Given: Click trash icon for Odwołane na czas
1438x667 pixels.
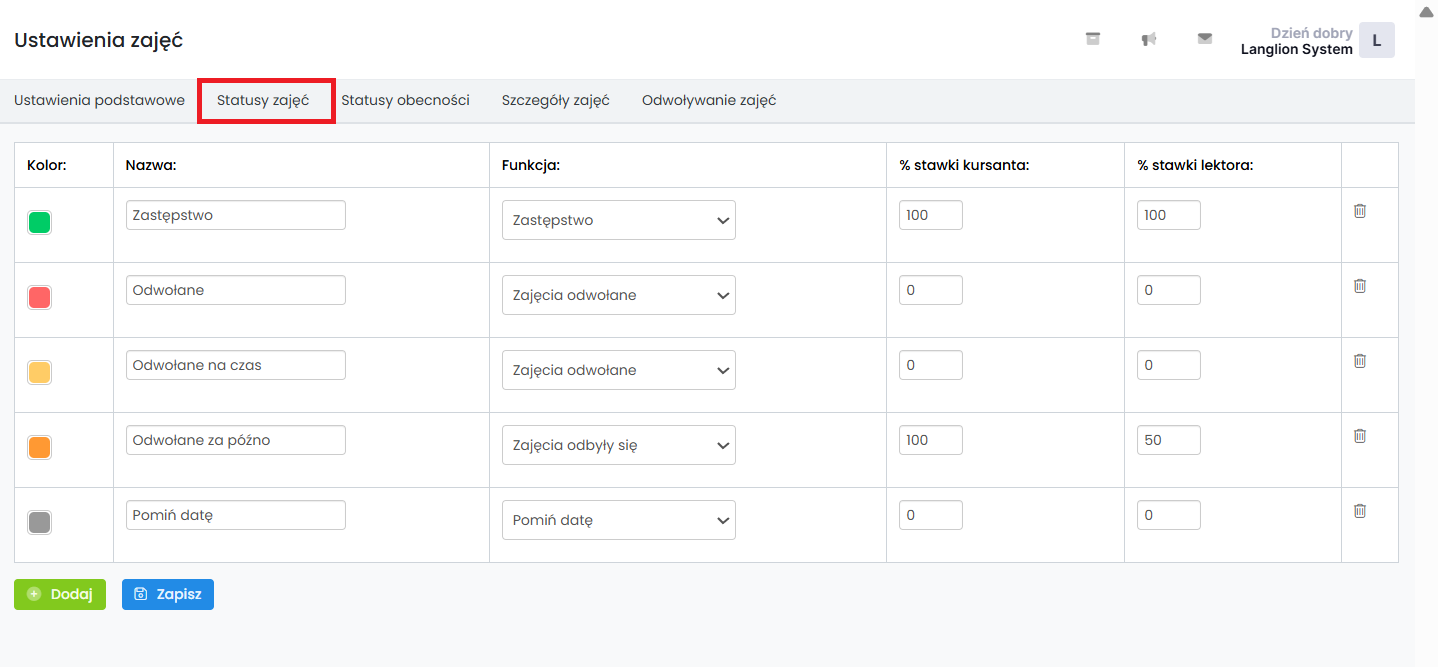Looking at the screenshot, I should click(x=1359, y=361).
